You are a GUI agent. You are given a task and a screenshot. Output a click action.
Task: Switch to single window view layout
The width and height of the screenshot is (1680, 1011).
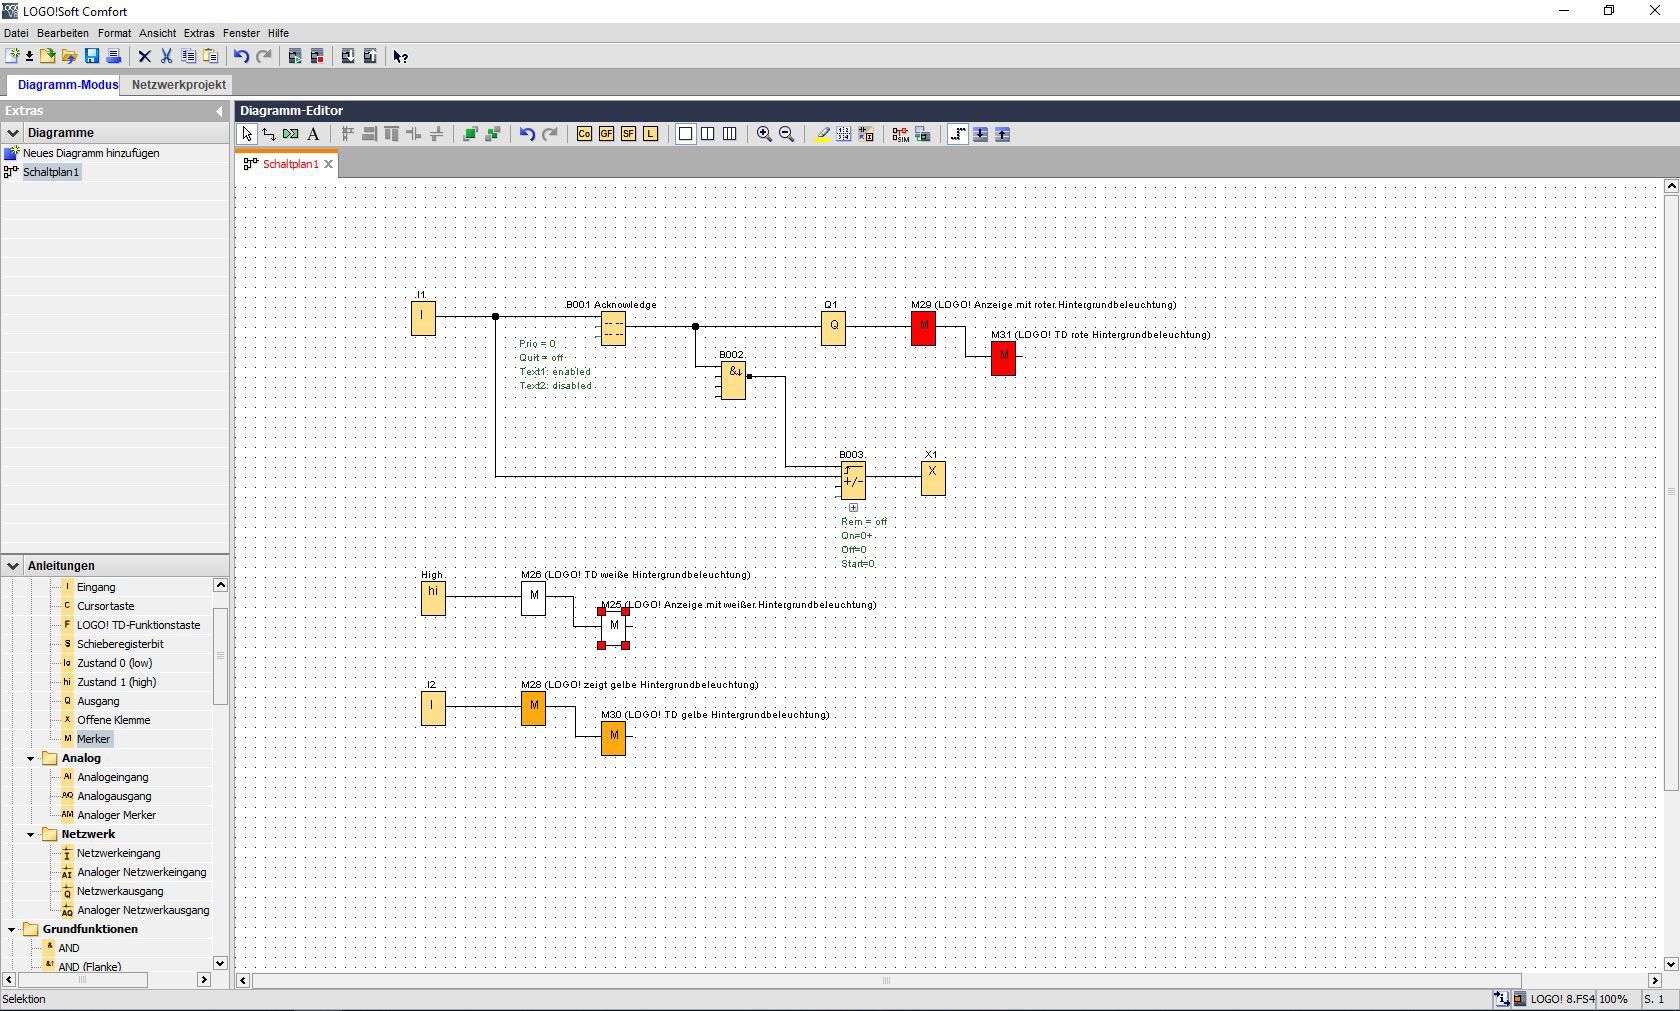click(686, 134)
